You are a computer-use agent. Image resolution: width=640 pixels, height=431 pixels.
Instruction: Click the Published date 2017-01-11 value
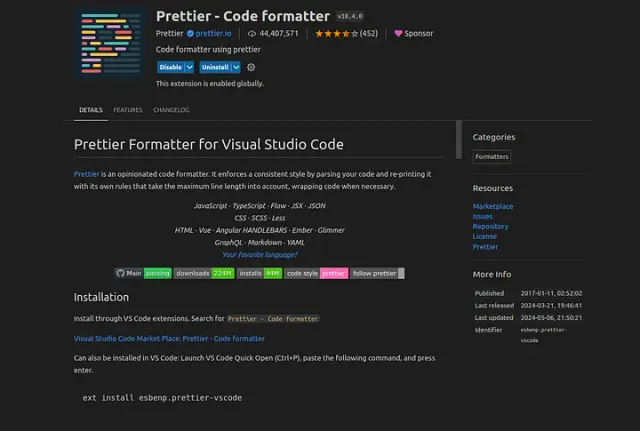click(x=551, y=293)
